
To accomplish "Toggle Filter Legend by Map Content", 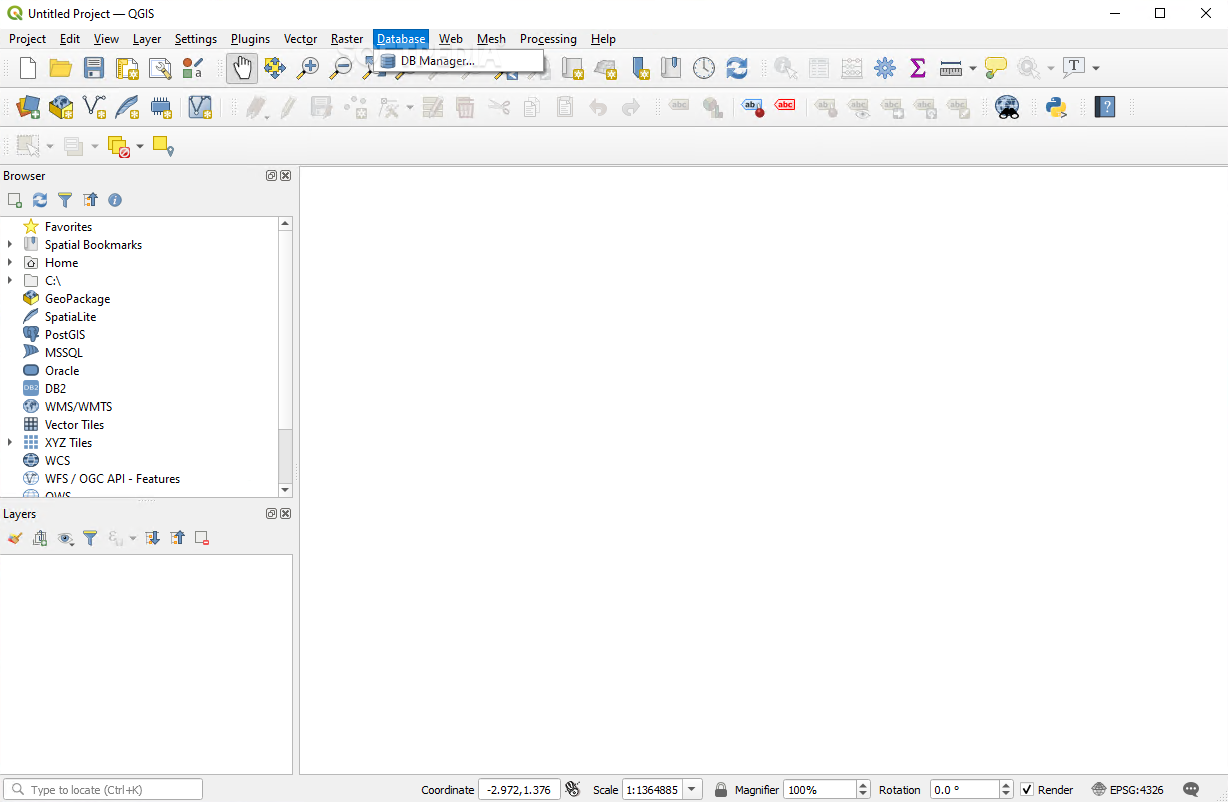I will click(x=90, y=538).
